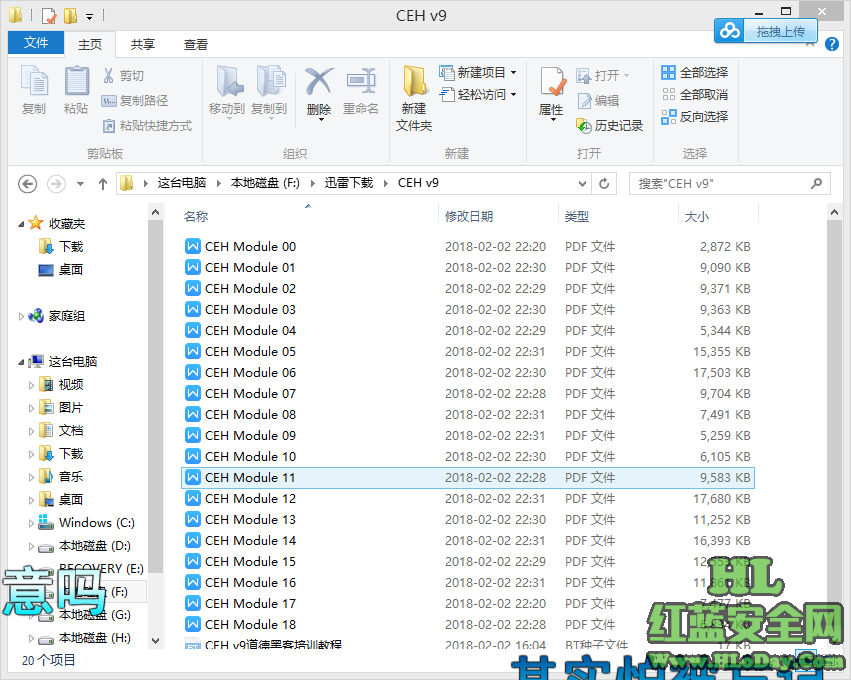Open the recent locations dropdown arrow
This screenshot has height=680, width=851.
(80, 184)
